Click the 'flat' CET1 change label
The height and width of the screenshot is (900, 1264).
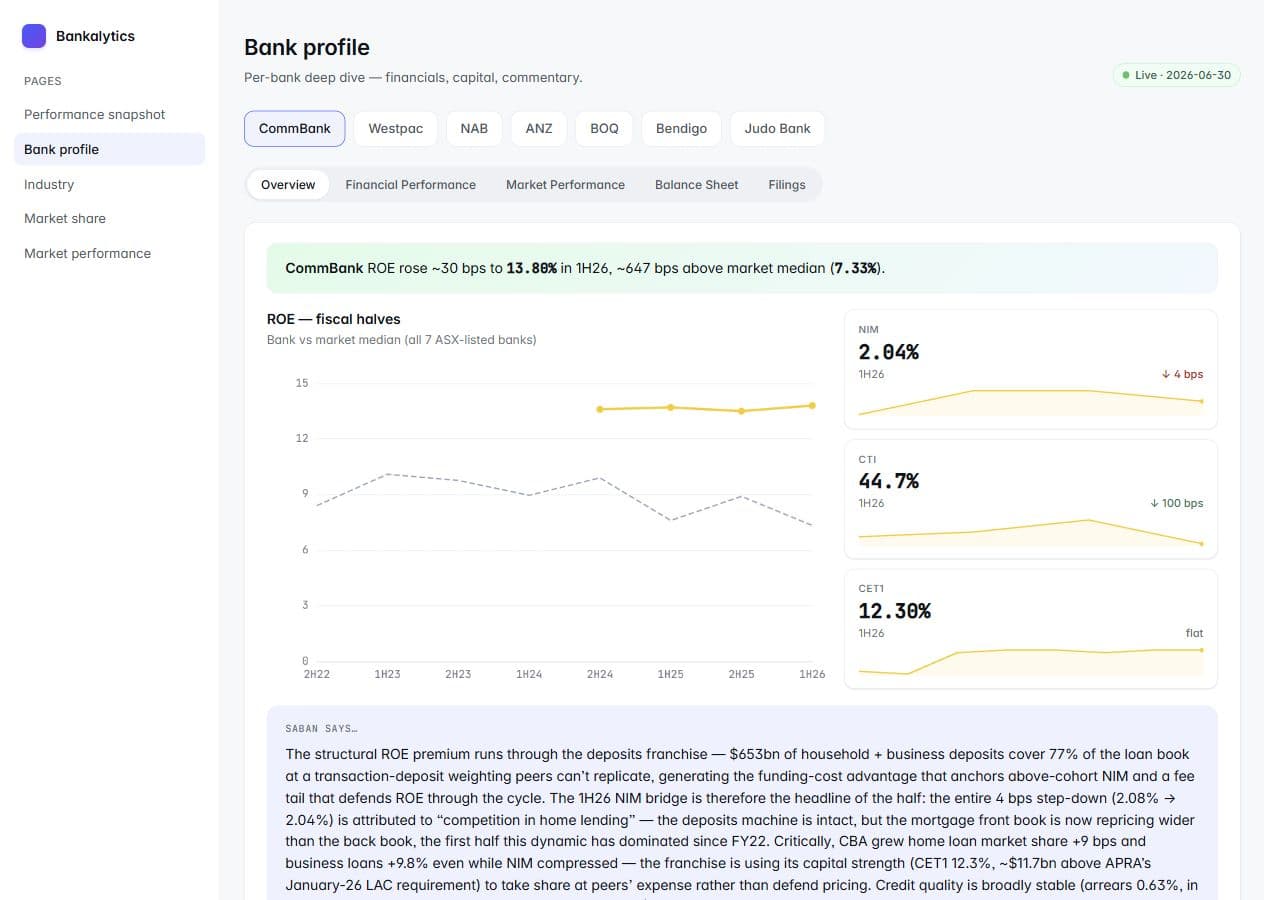1194,633
